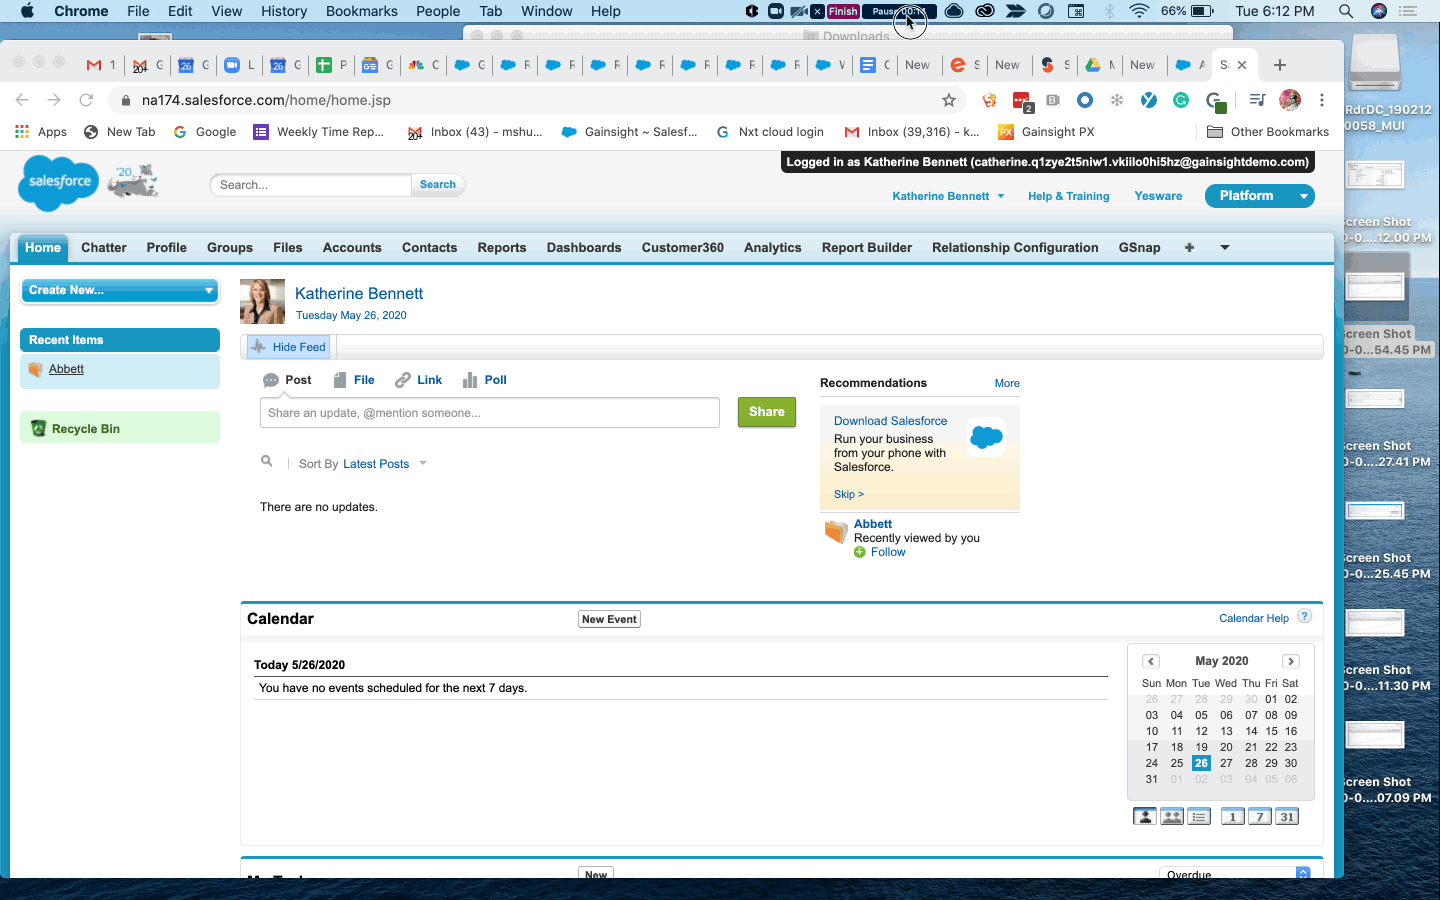Open Abbett in Recent Items
The height and width of the screenshot is (900, 1440).
[67, 369]
